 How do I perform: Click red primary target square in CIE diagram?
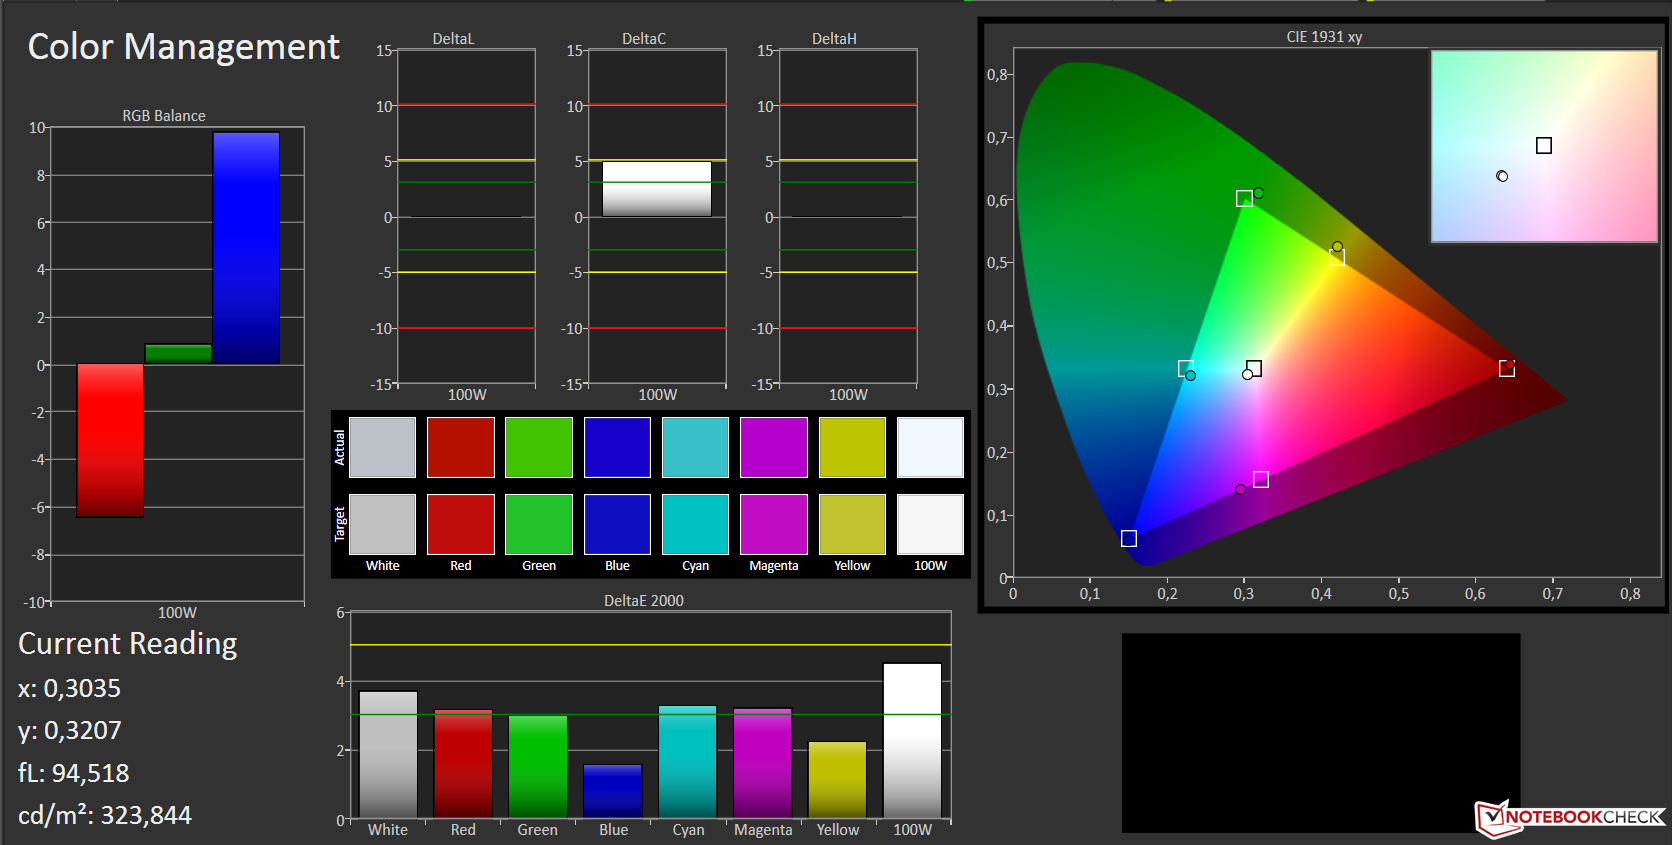coord(1507,369)
